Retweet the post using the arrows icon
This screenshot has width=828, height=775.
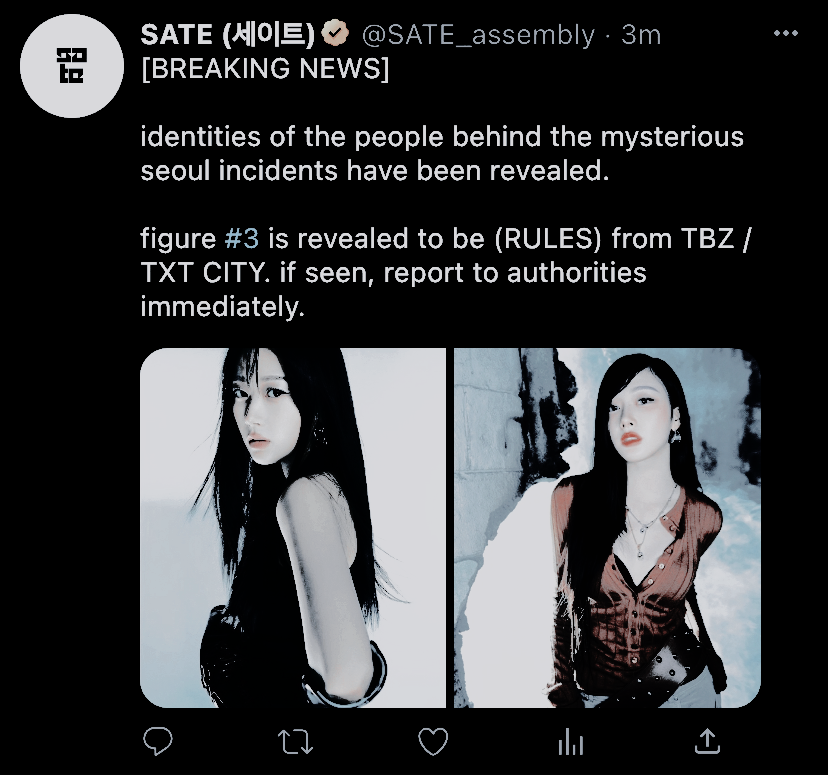(295, 741)
